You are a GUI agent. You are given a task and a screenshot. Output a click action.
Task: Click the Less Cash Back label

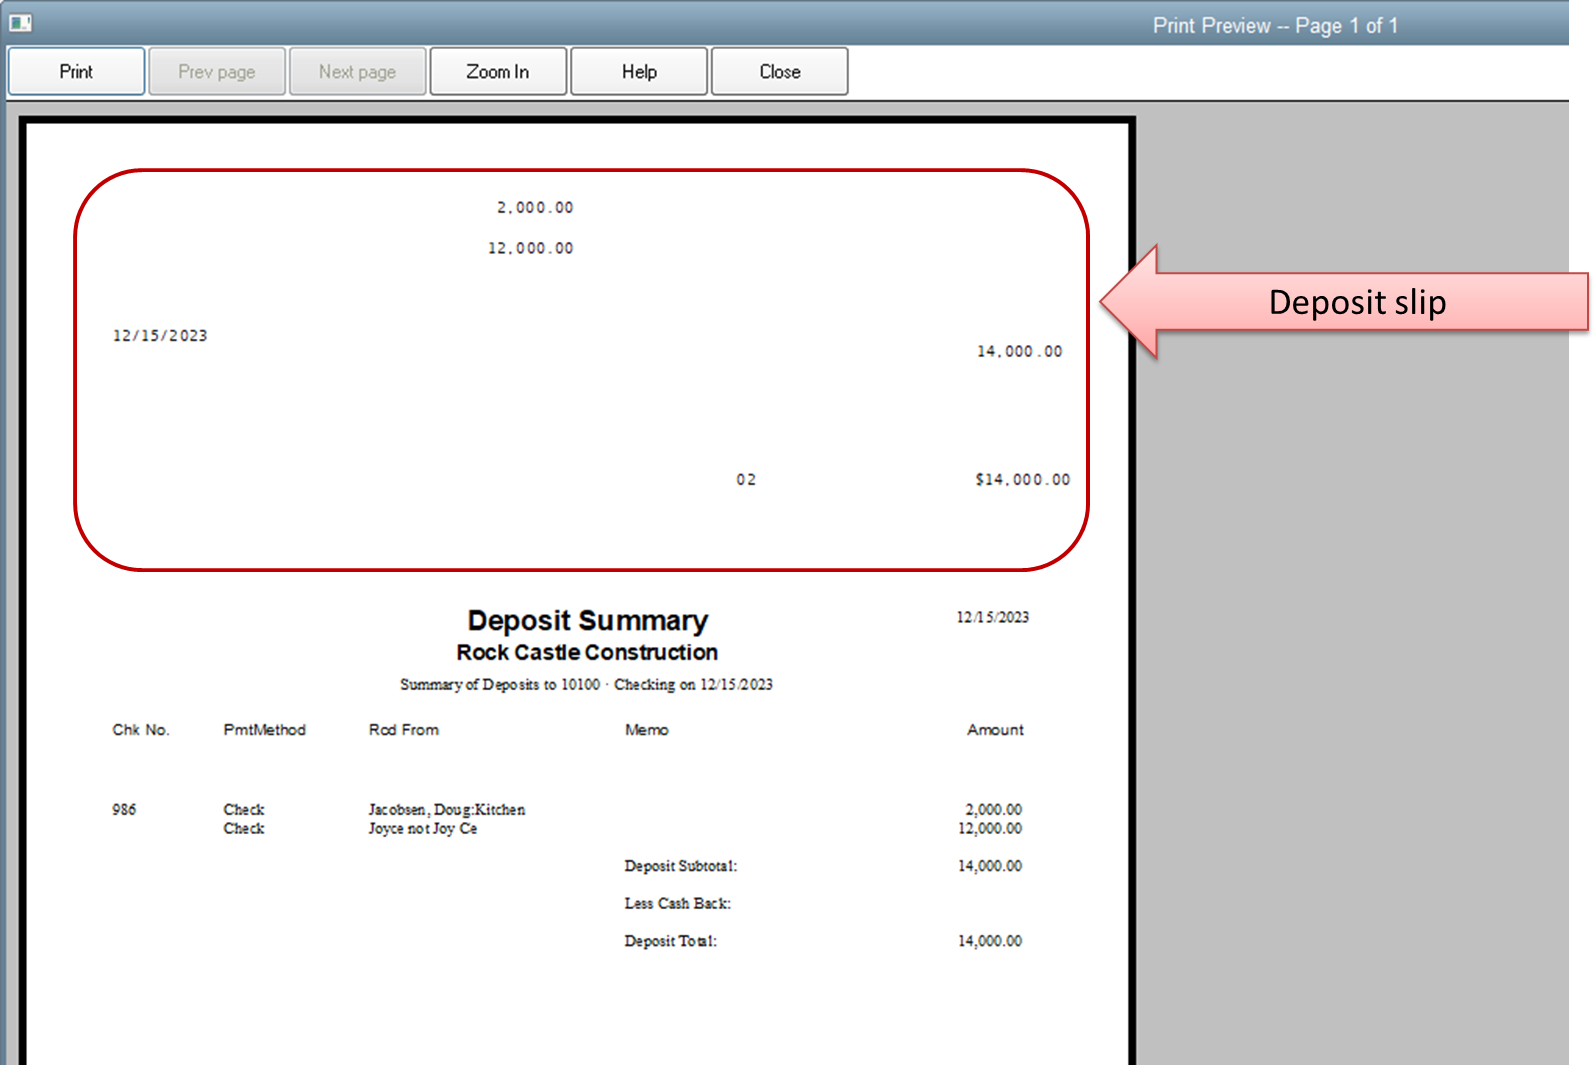(677, 904)
